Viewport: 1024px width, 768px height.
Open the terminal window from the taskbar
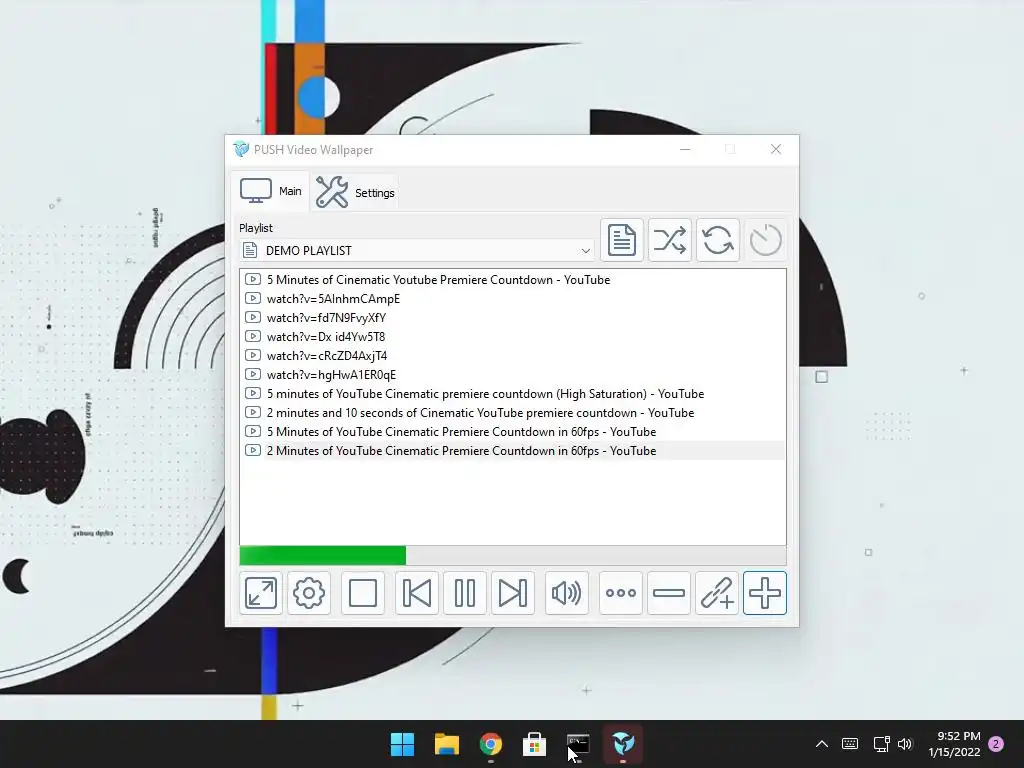[579, 744]
